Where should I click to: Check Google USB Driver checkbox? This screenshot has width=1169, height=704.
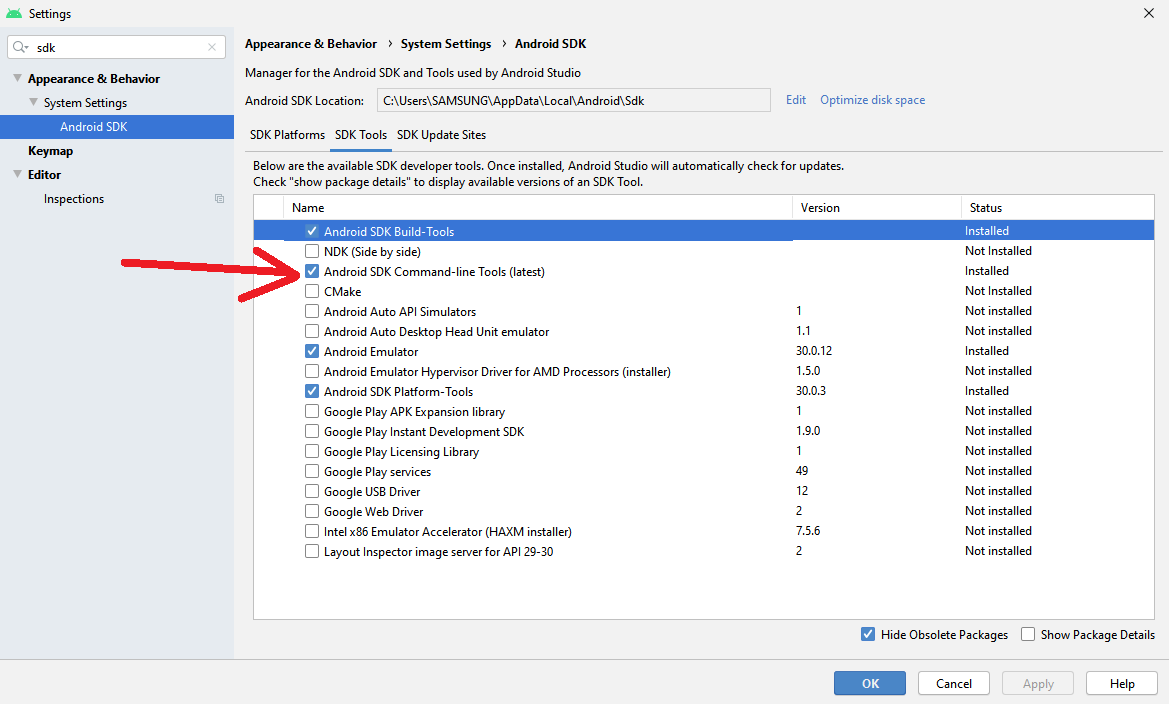click(312, 491)
